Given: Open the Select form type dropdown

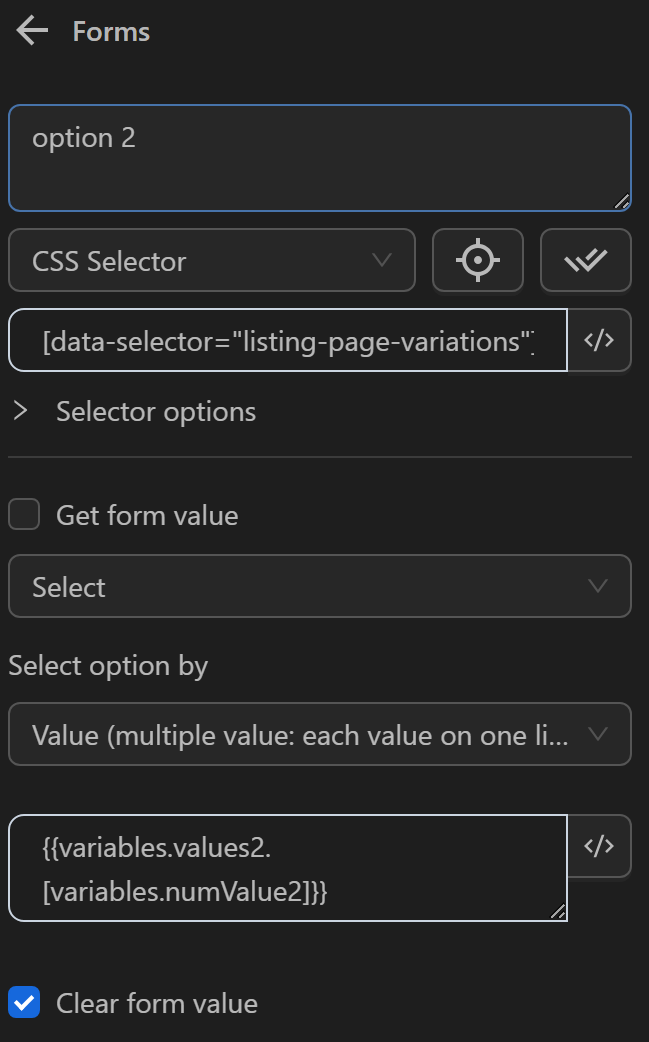Looking at the screenshot, I should point(319,587).
